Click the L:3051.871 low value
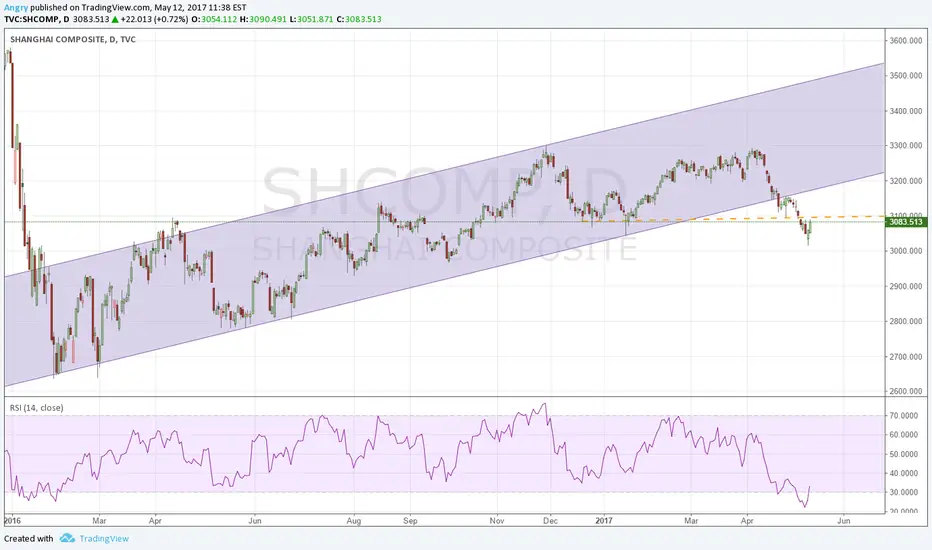The height and width of the screenshot is (550, 932). (x=311, y=19)
